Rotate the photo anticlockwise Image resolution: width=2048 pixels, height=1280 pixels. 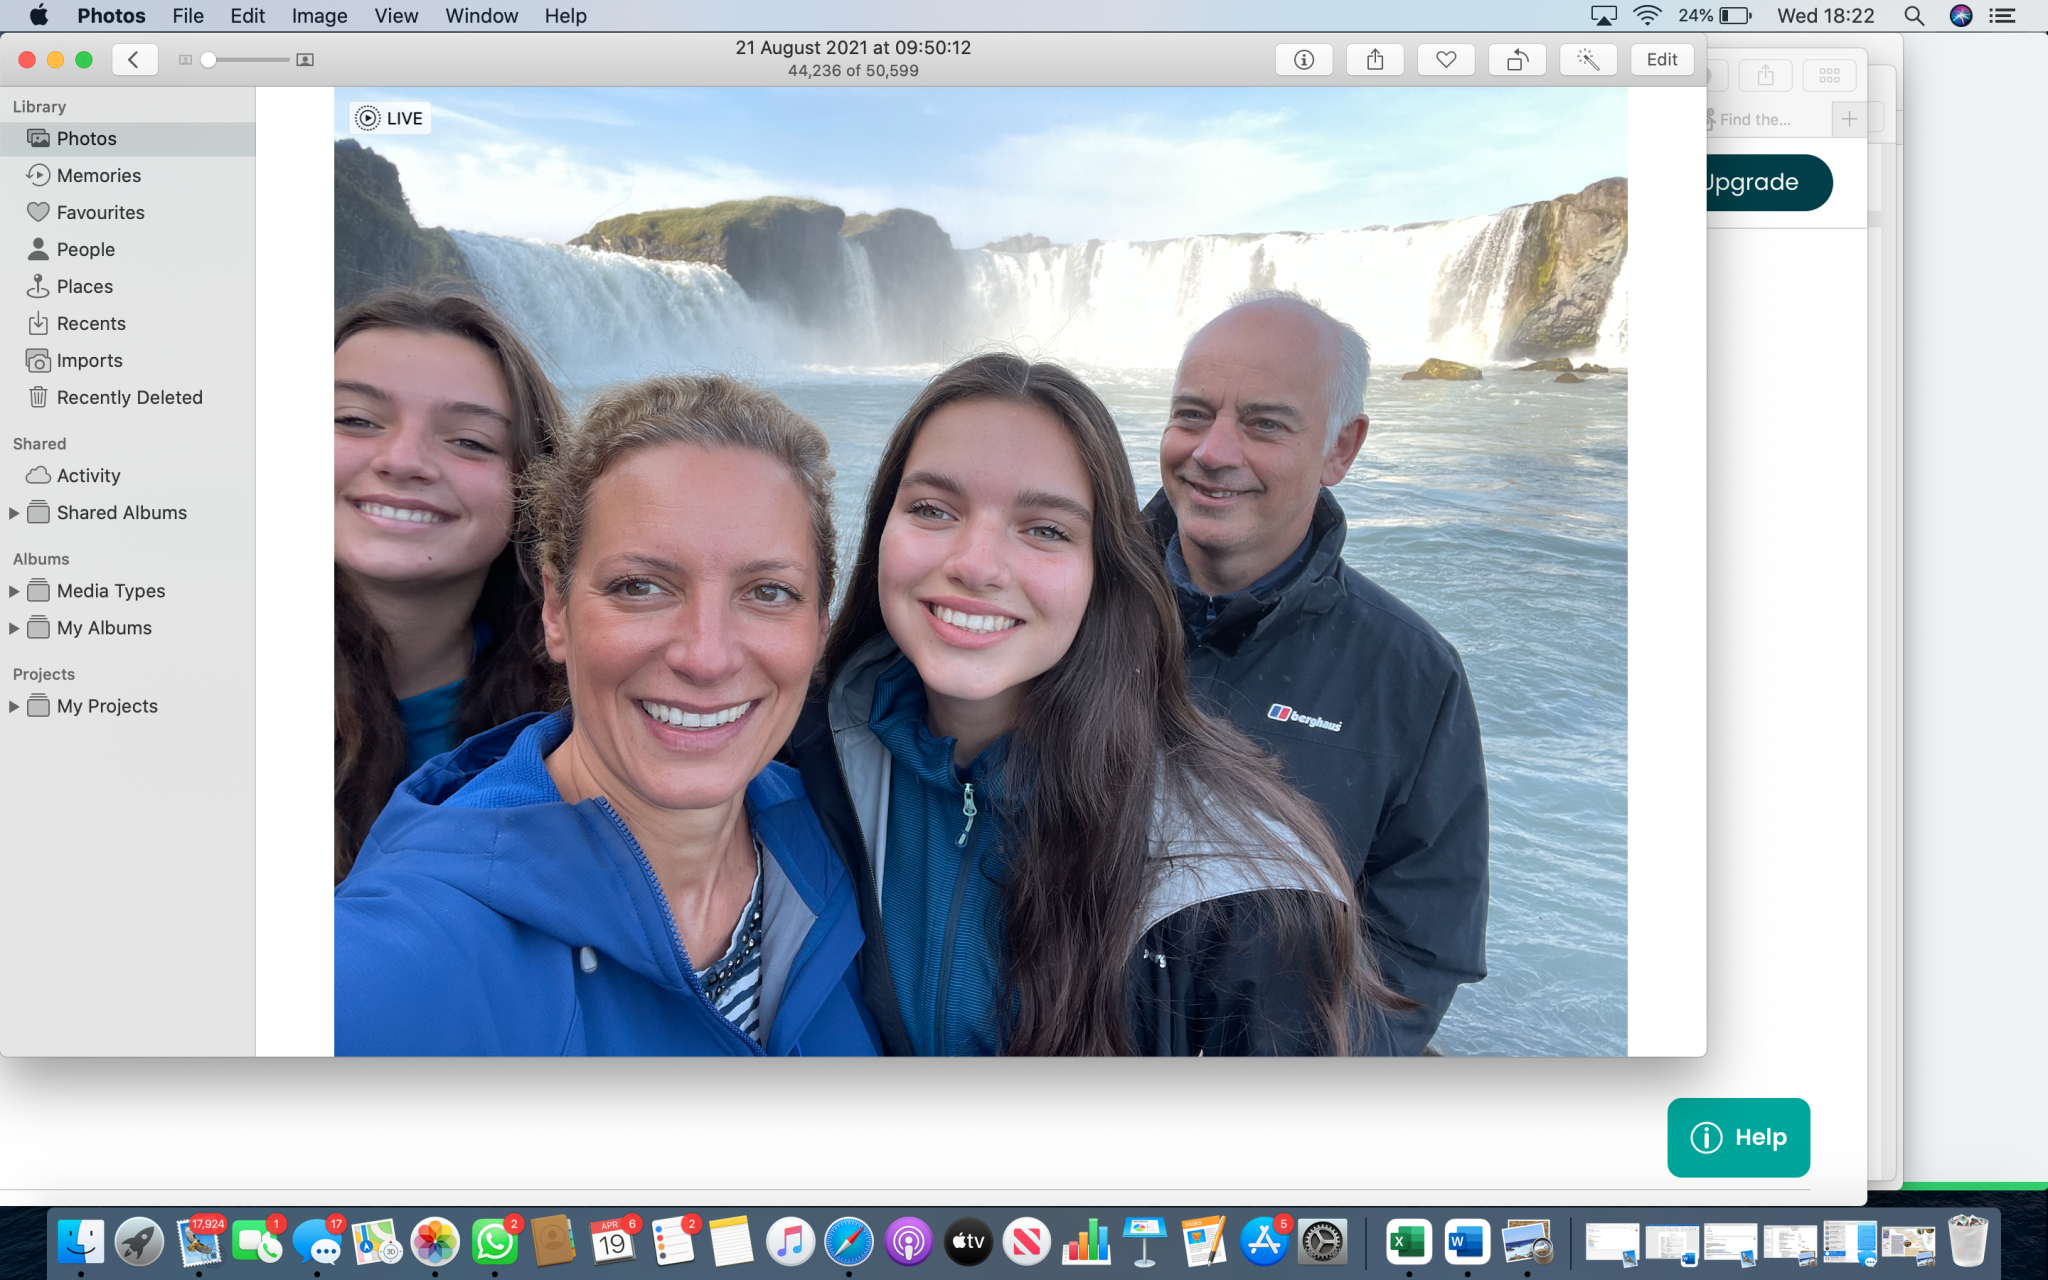click(1517, 60)
